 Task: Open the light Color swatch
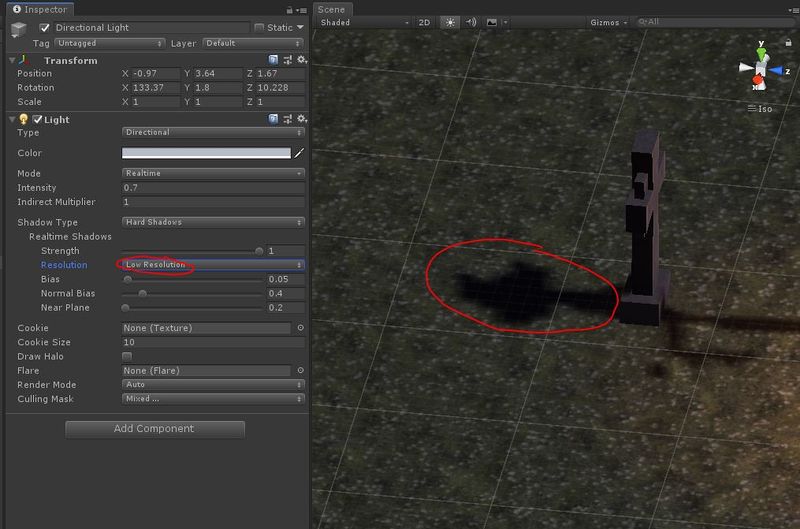pyautogui.click(x=206, y=153)
